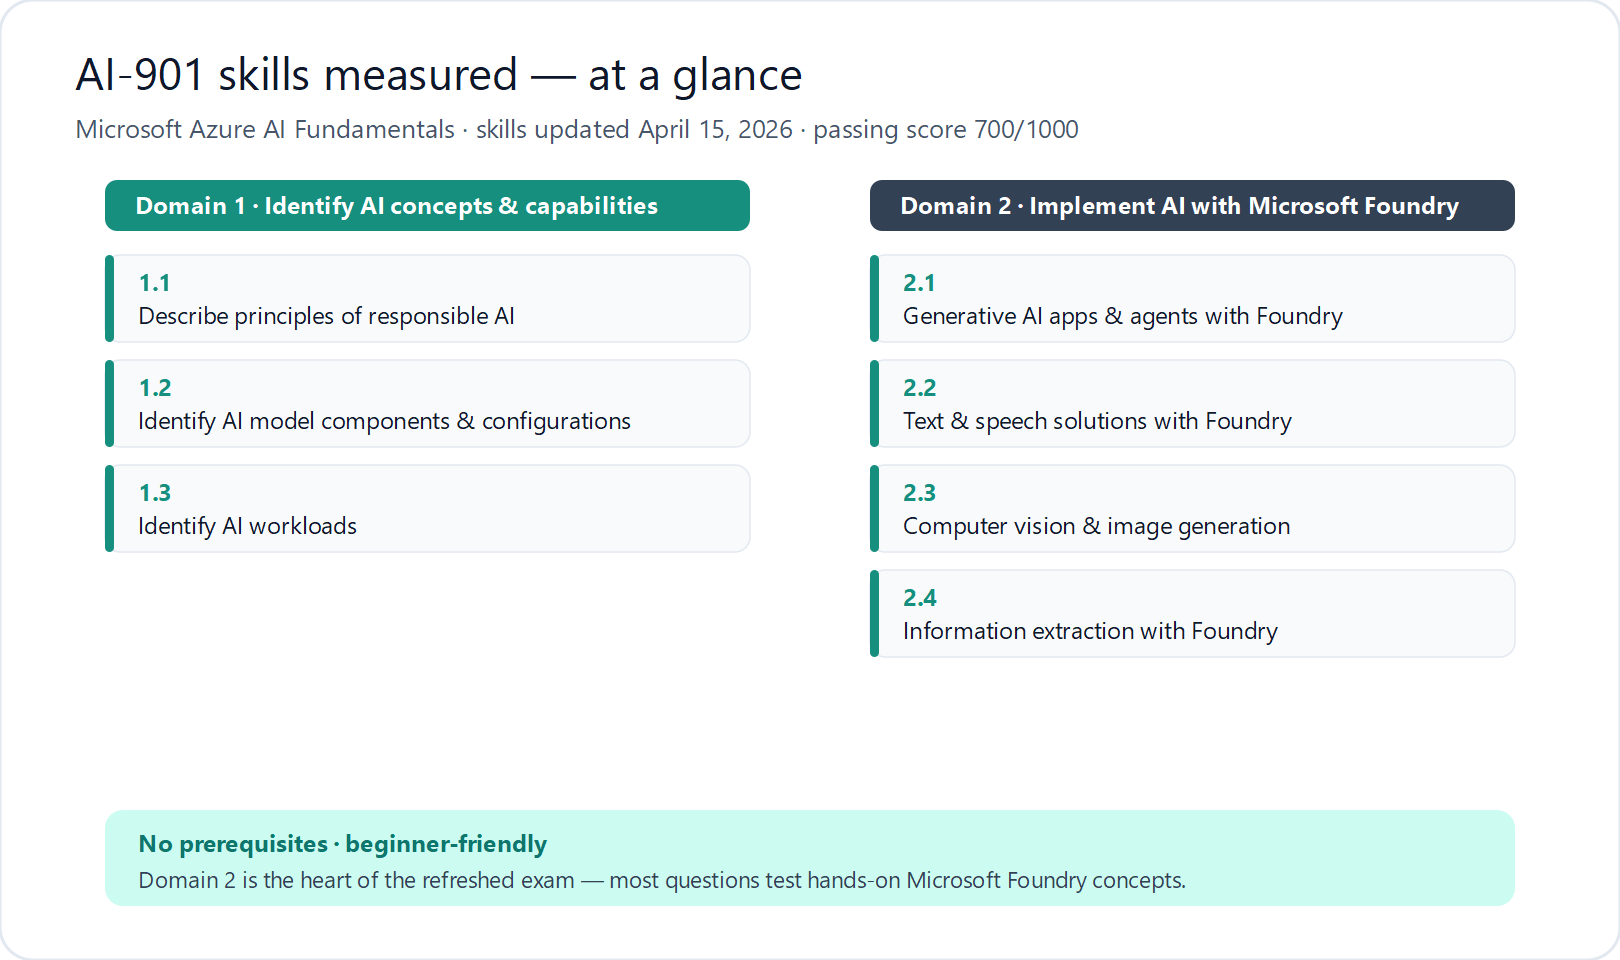Open card 2.4 Information extraction with Foundry
The width and height of the screenshot is (1620, 960).
(x=1192, y=613)
